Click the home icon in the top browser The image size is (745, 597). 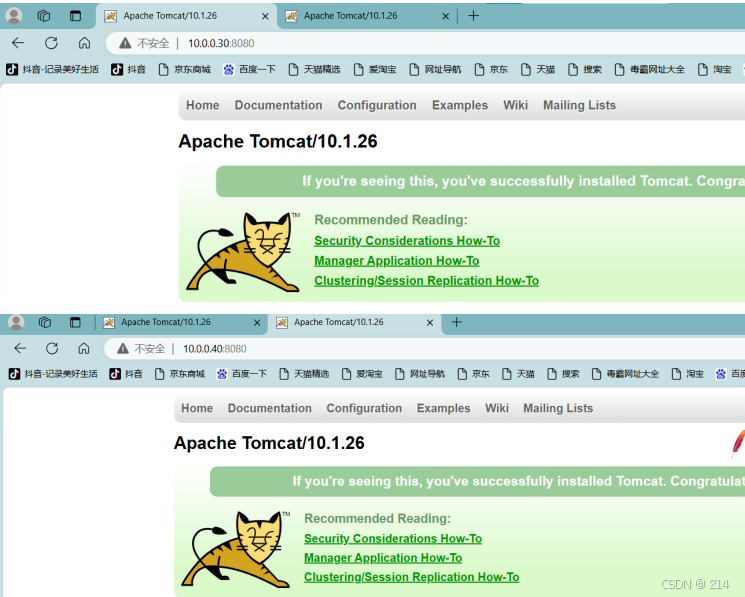coord(84,43)
